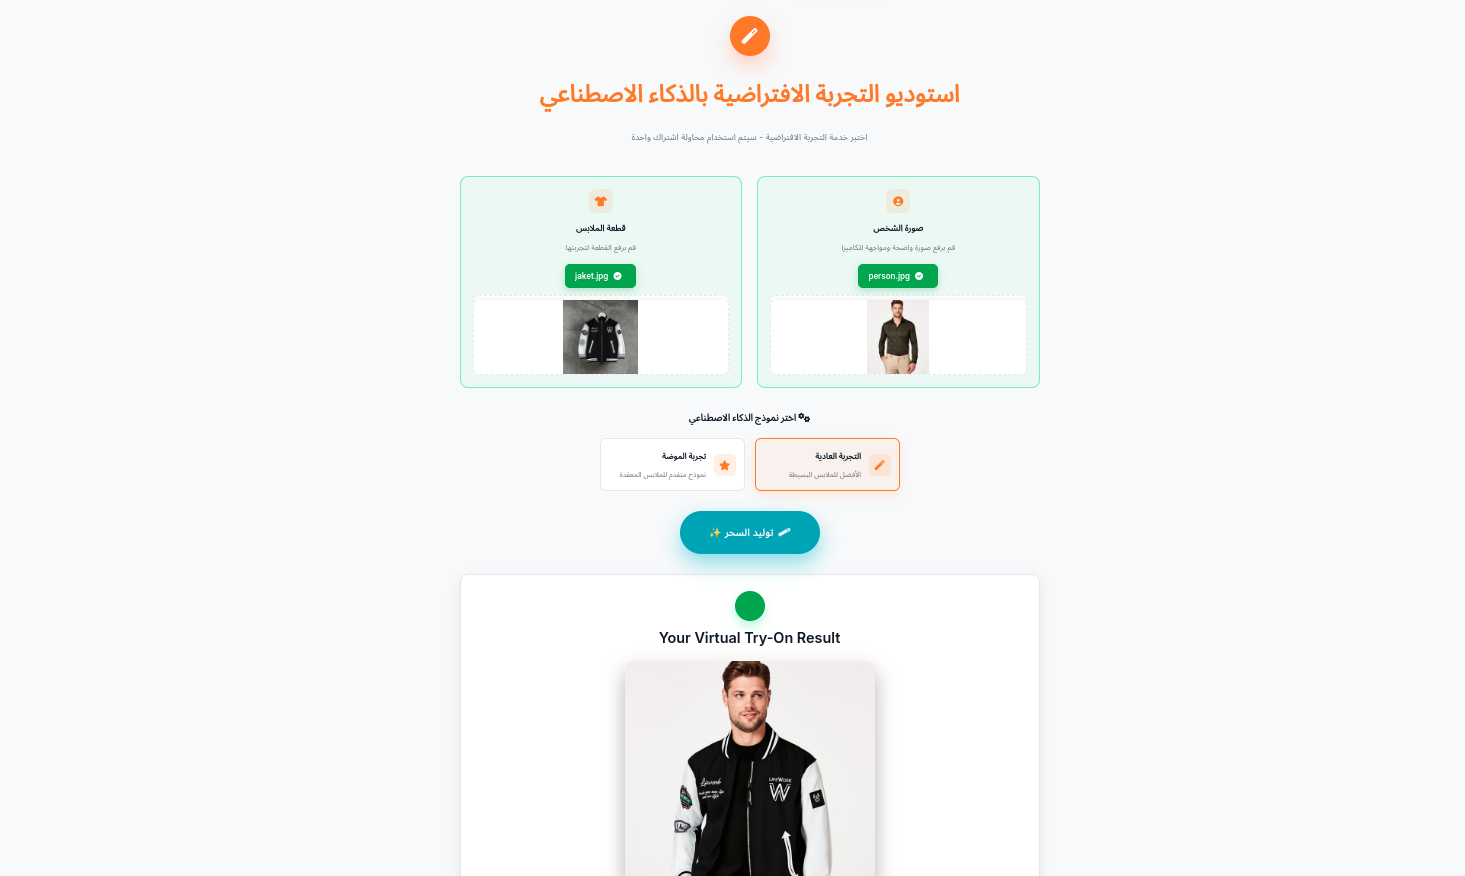Click the orange pencil logo circle at top

[x=749, y=36]
